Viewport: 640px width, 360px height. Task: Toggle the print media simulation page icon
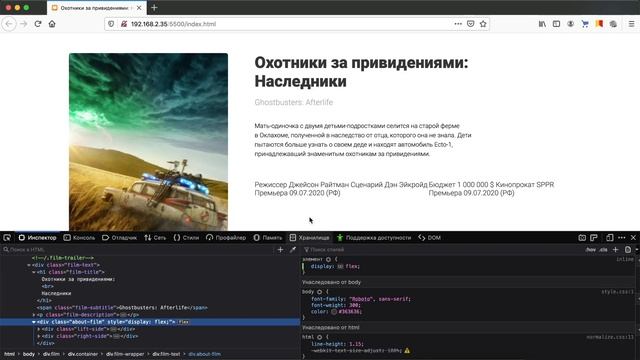[628, 249]
